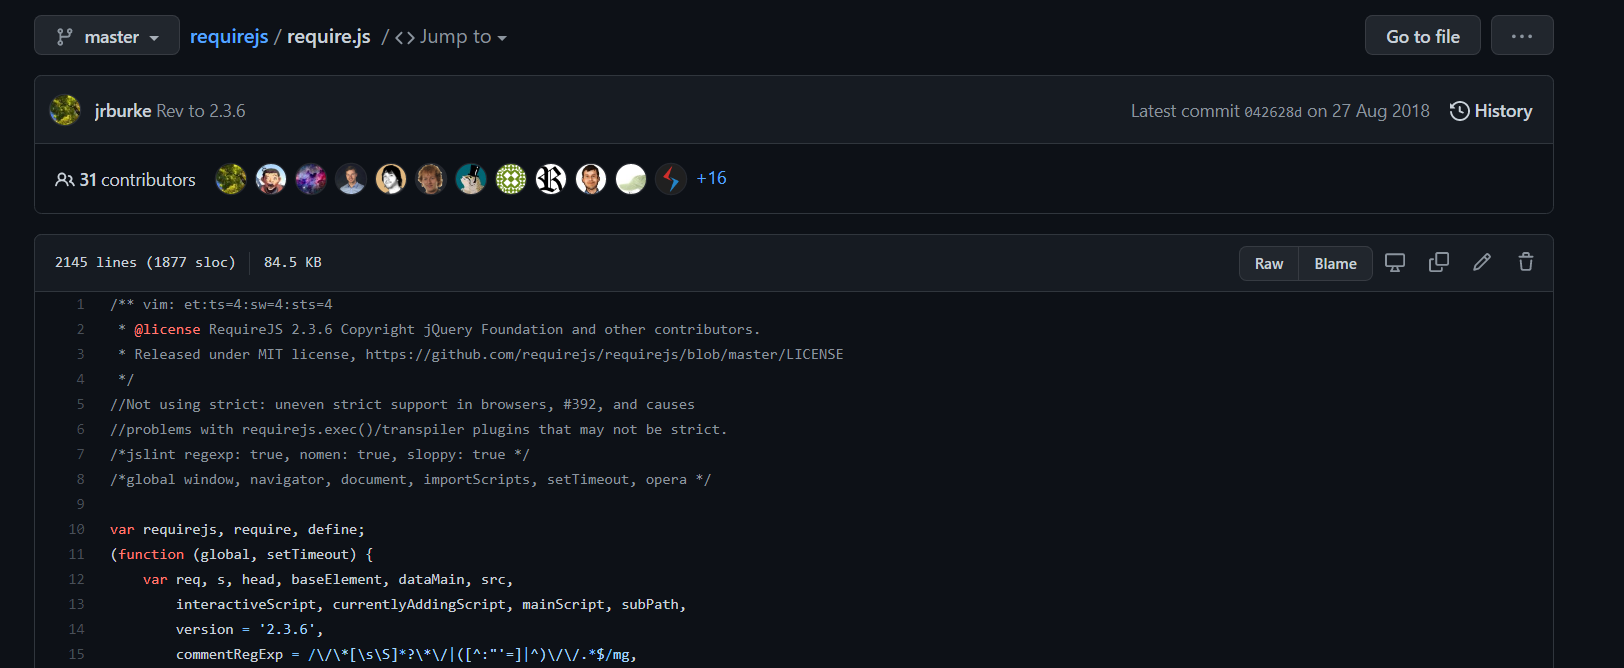Image resolution: width=1624 pixels, height=668 pixels.
Task: Click the LICENSE URL text in line 3
Action: tap(604, 354)
